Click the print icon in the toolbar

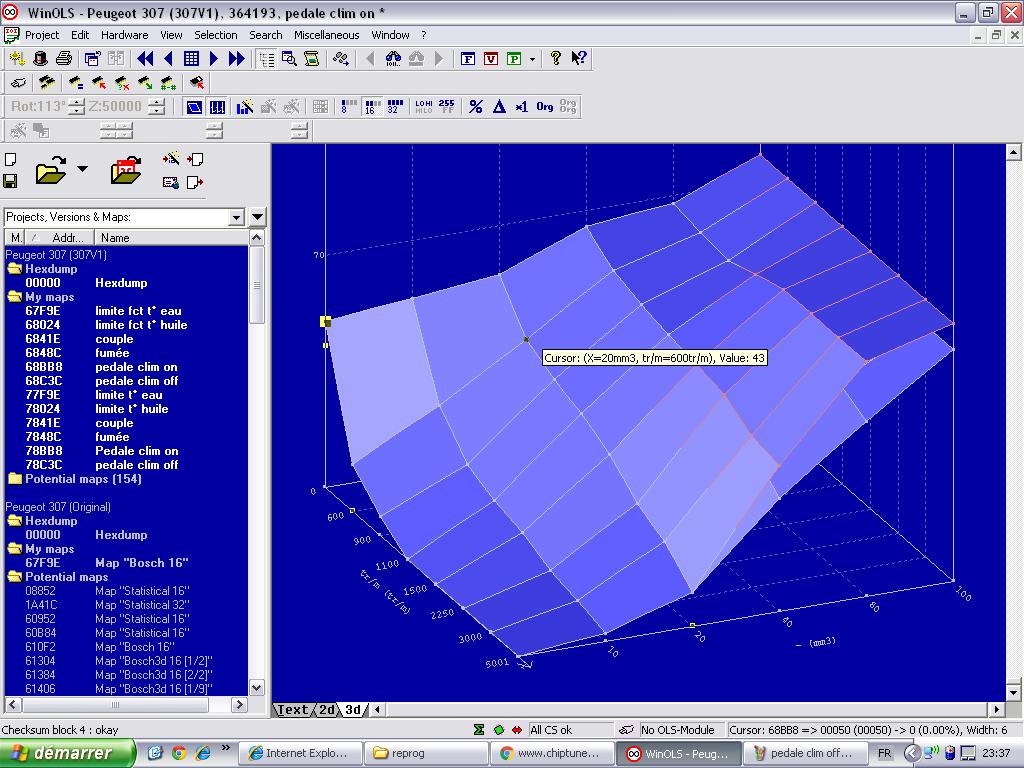tap(64, 59)
